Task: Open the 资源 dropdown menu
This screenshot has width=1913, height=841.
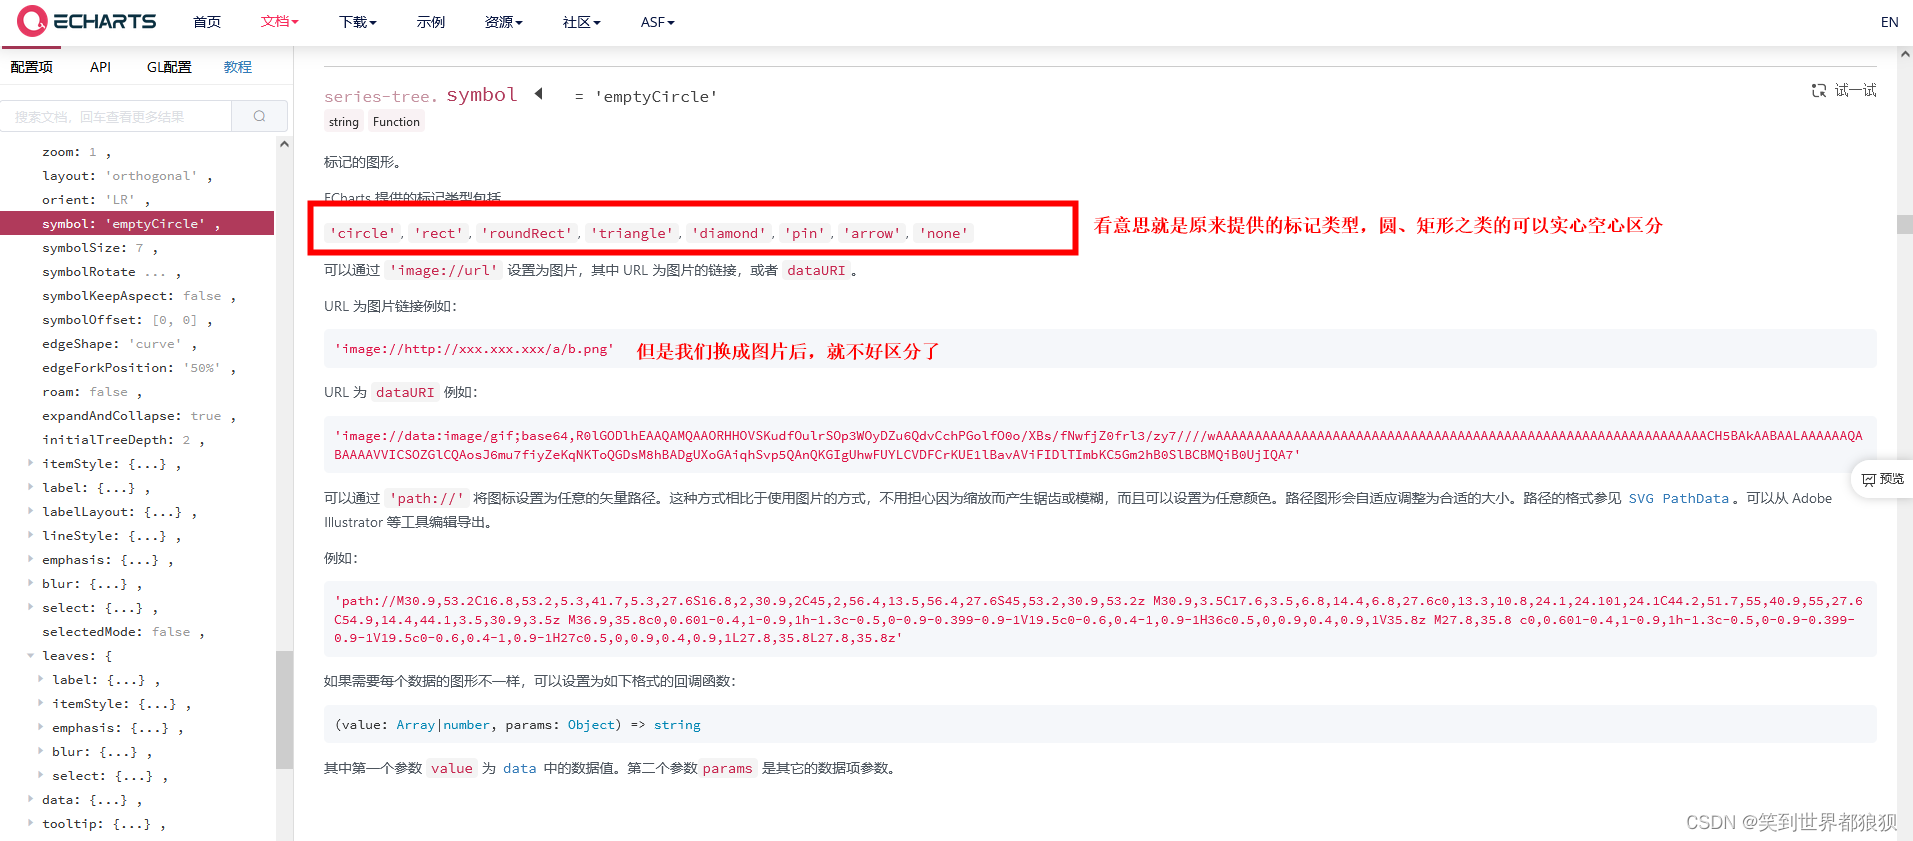Action: coord(503,22)
